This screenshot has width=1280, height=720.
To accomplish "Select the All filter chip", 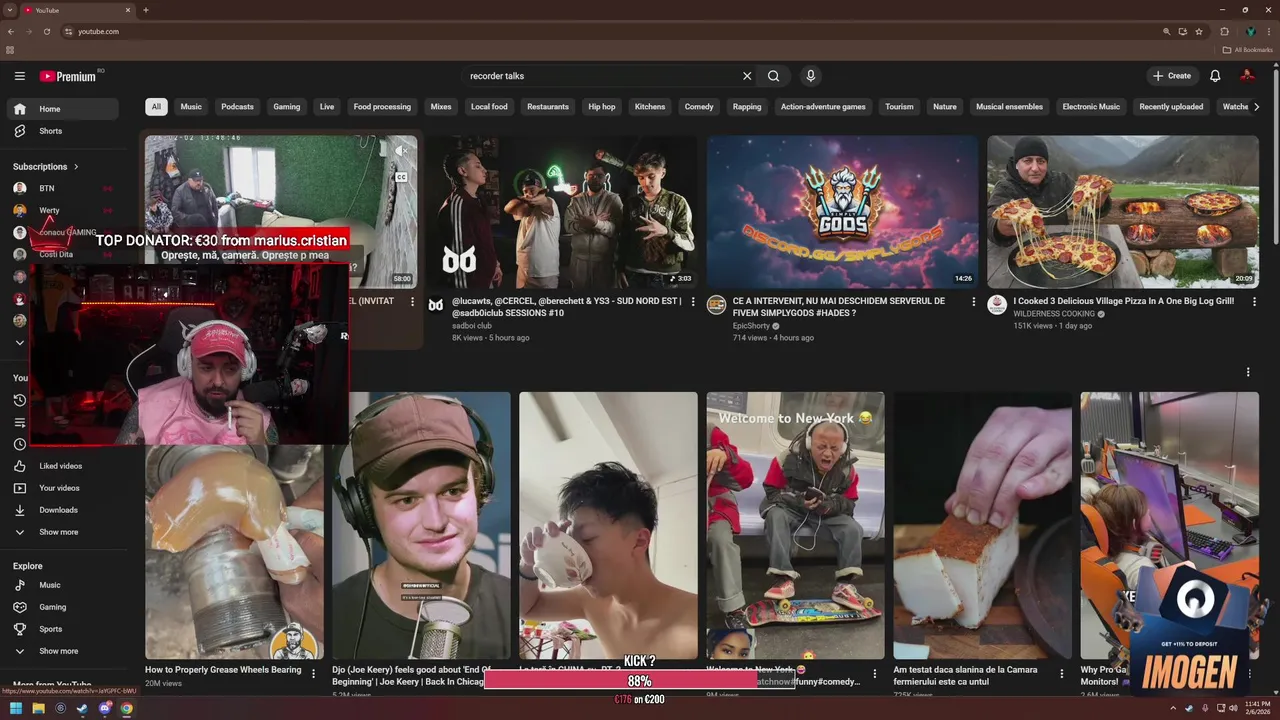I will click(x=156, y=107).
